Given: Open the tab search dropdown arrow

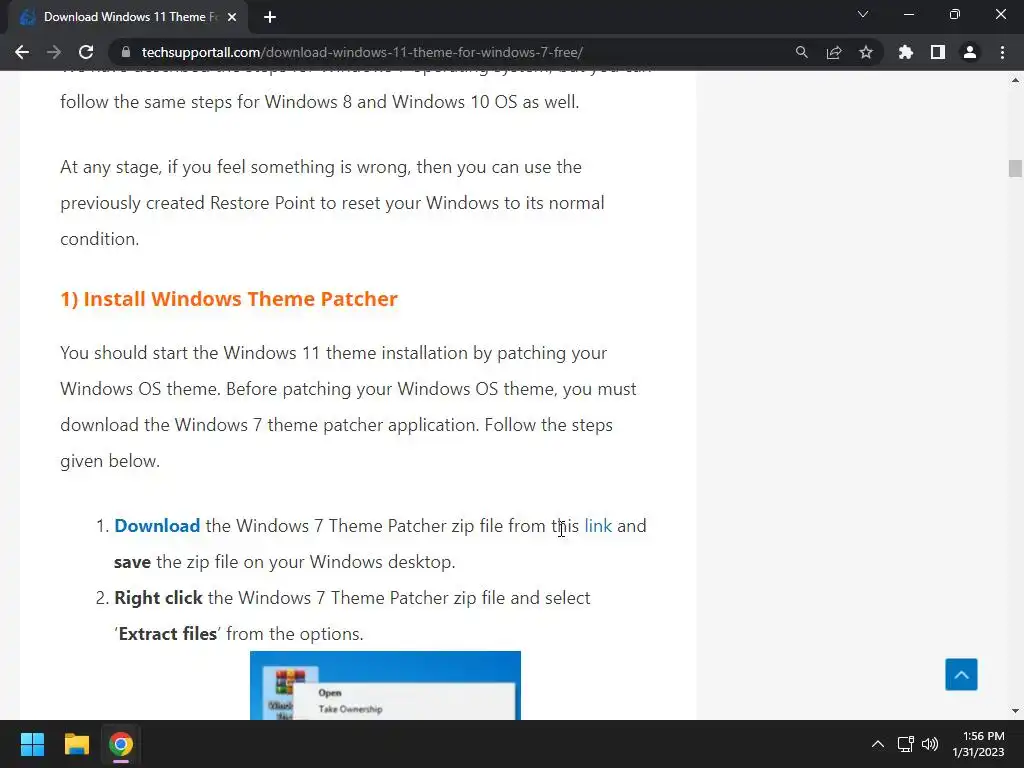Looking at the screenshot, I should coord(863,14).
